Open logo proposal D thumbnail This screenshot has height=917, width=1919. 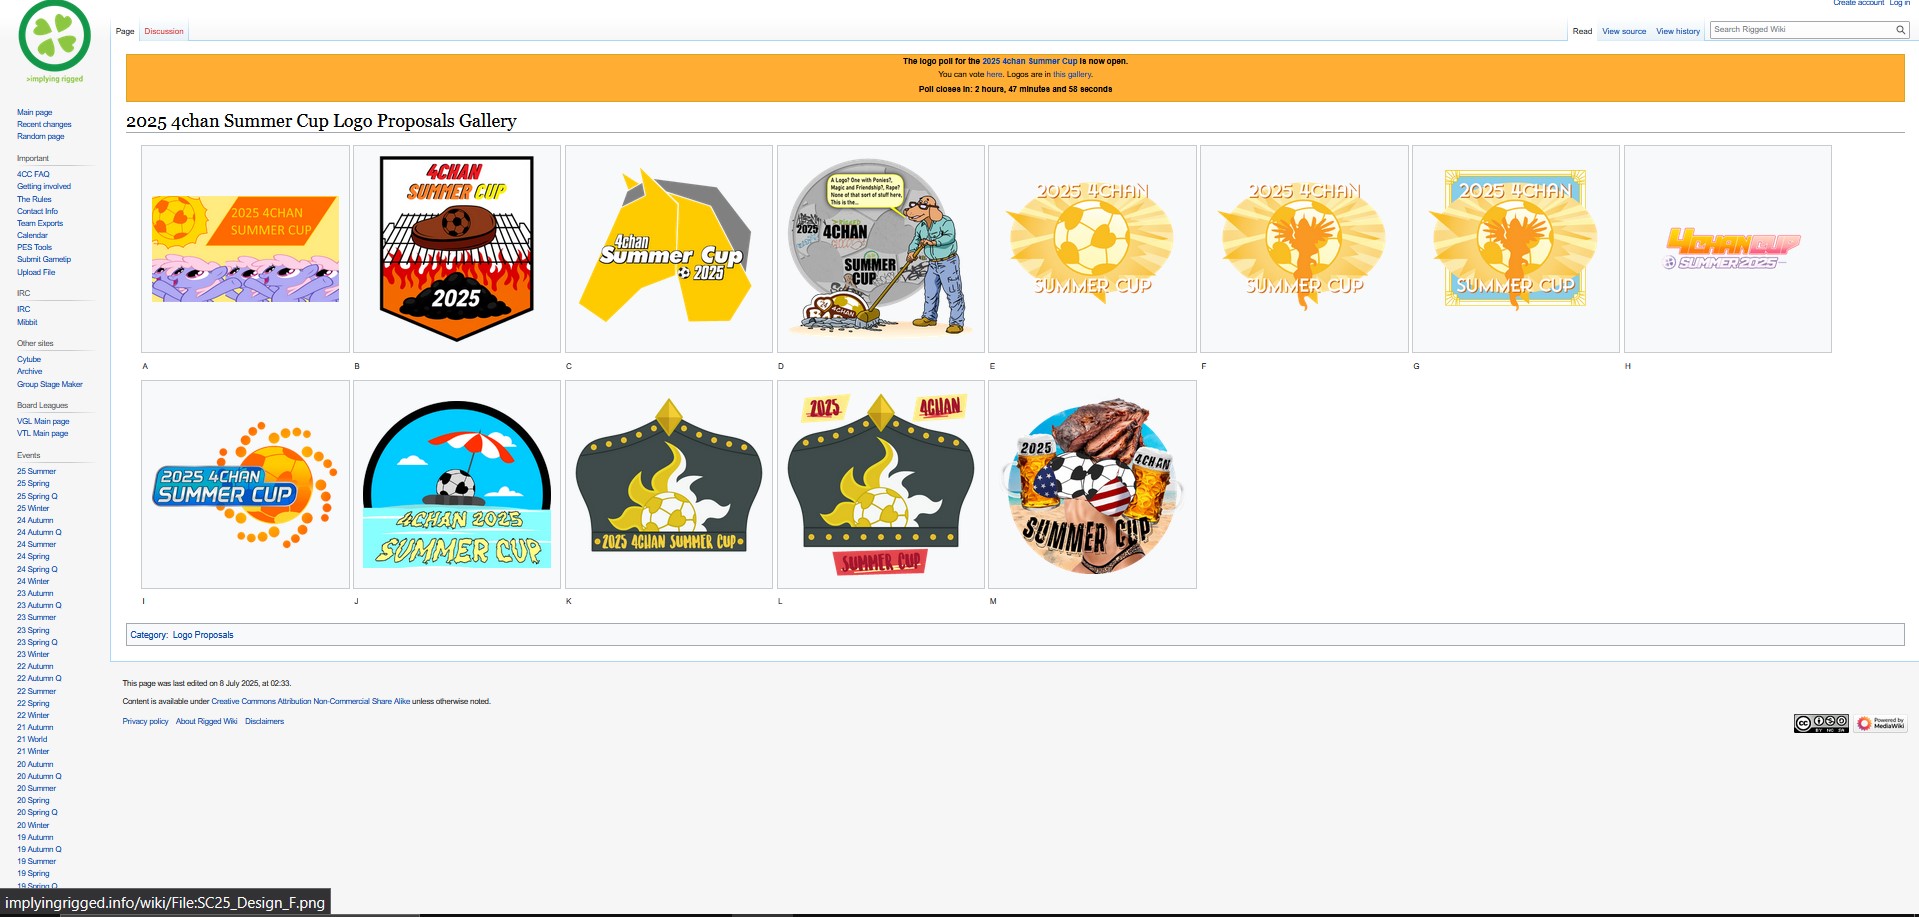[x=880, y=249]
